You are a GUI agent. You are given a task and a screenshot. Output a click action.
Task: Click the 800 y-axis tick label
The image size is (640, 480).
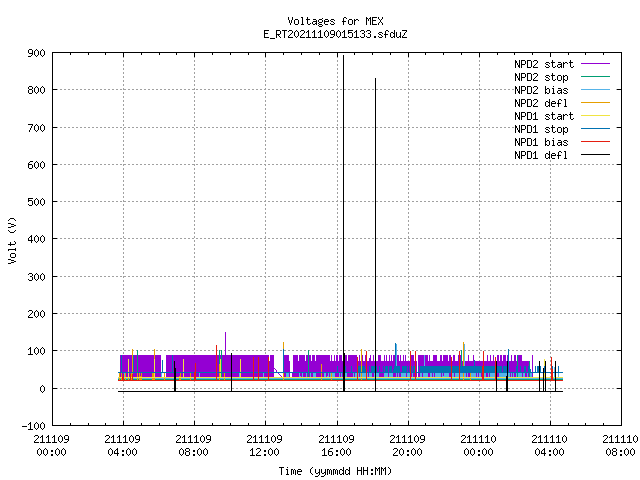36,90
